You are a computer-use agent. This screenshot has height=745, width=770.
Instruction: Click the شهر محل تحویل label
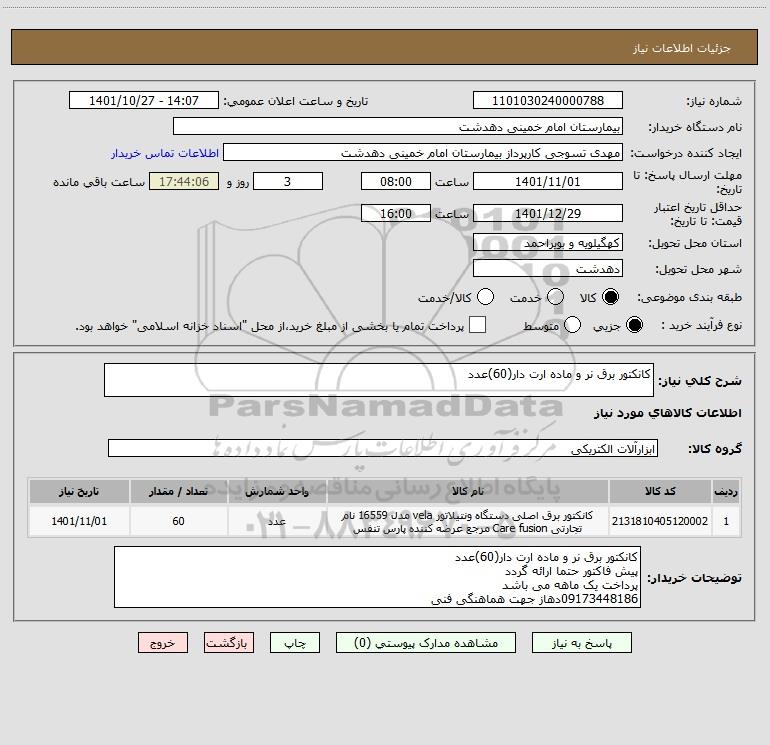point(699,269)
